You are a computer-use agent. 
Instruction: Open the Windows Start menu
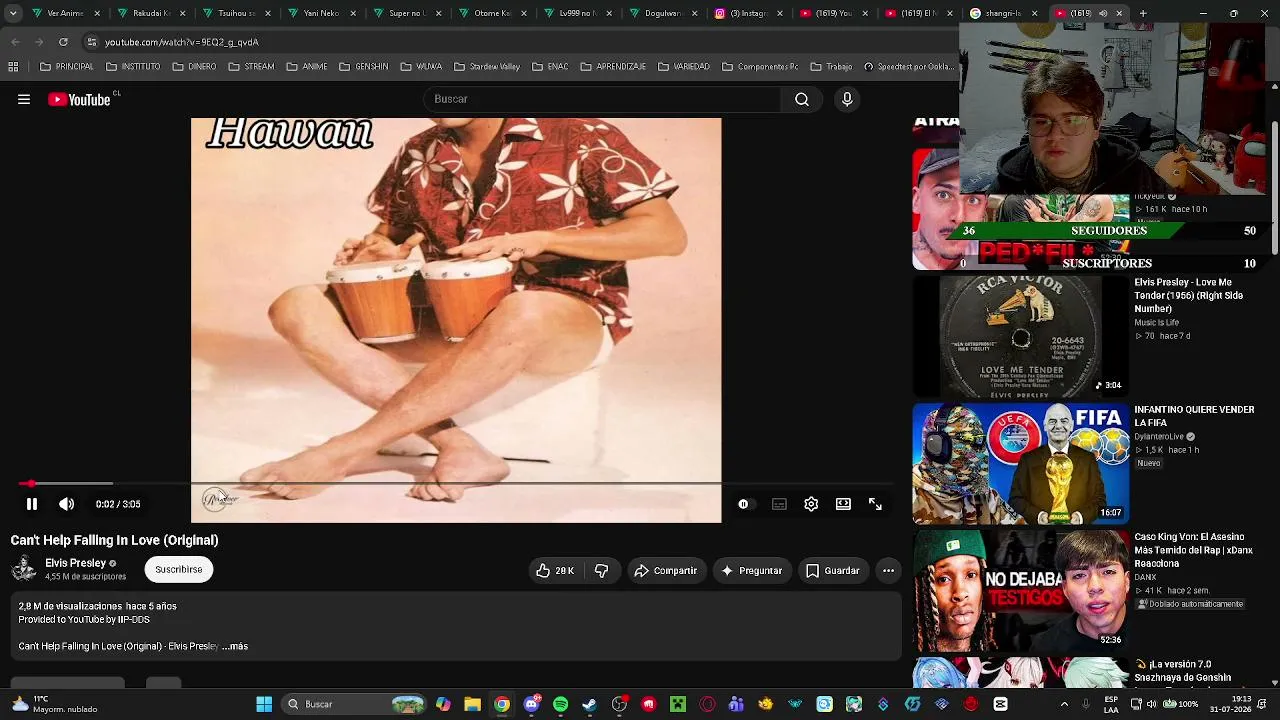tap(264, 704)
